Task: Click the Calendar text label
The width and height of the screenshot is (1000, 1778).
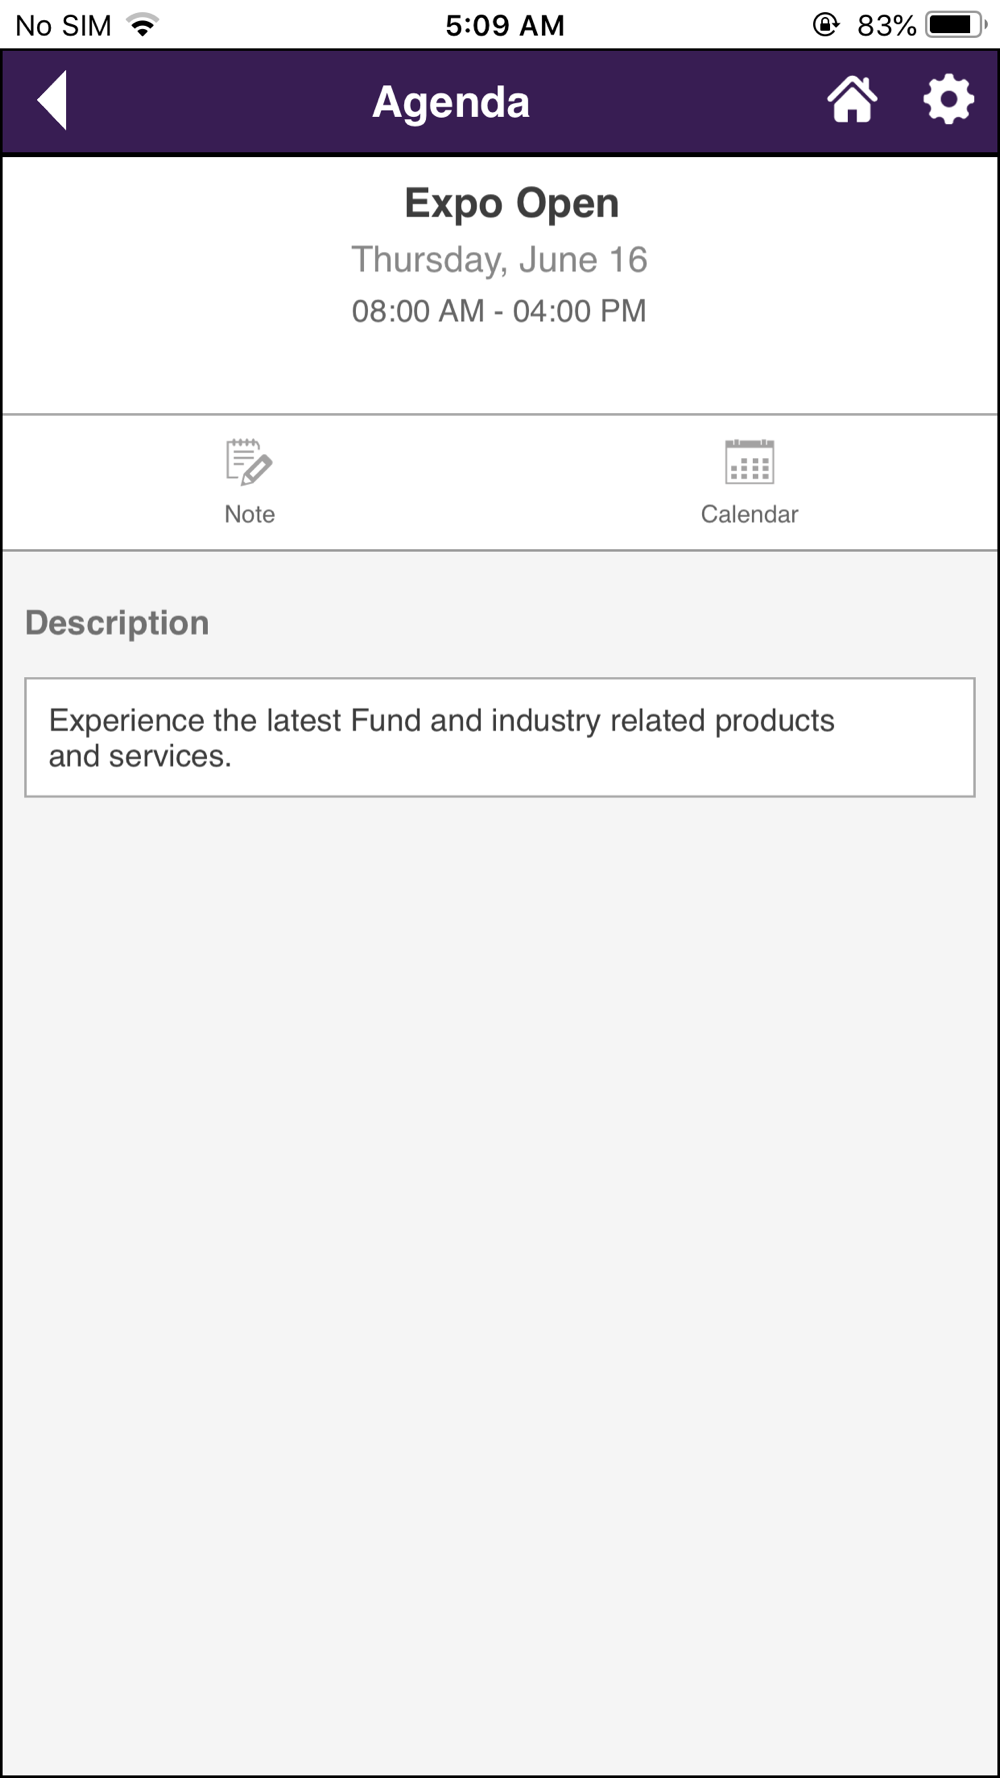Action: [749, 514]
